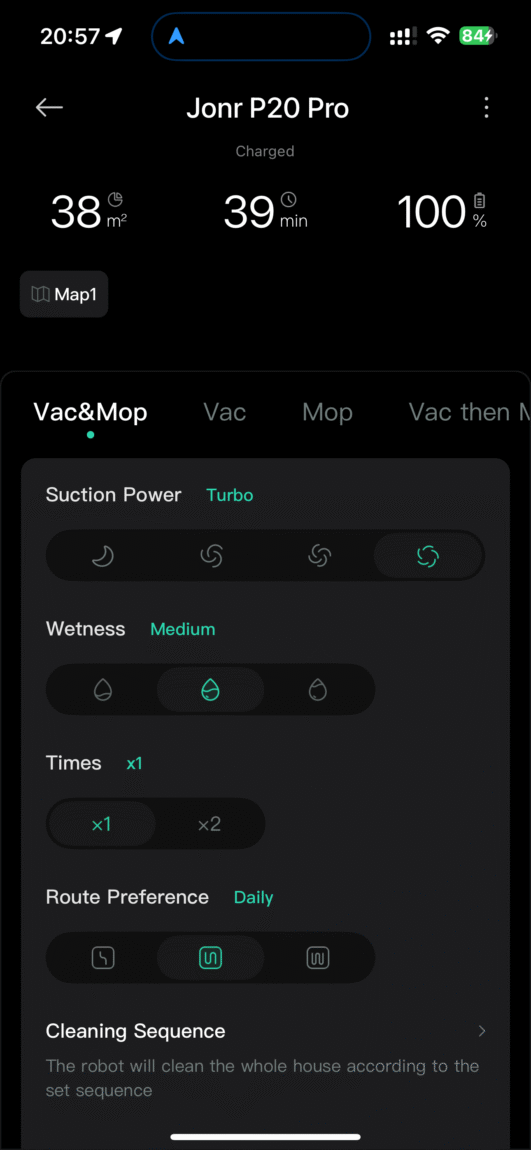The image size is (531, 1150).
Task: Select Medium wetness option
Action: pos(210,690)
